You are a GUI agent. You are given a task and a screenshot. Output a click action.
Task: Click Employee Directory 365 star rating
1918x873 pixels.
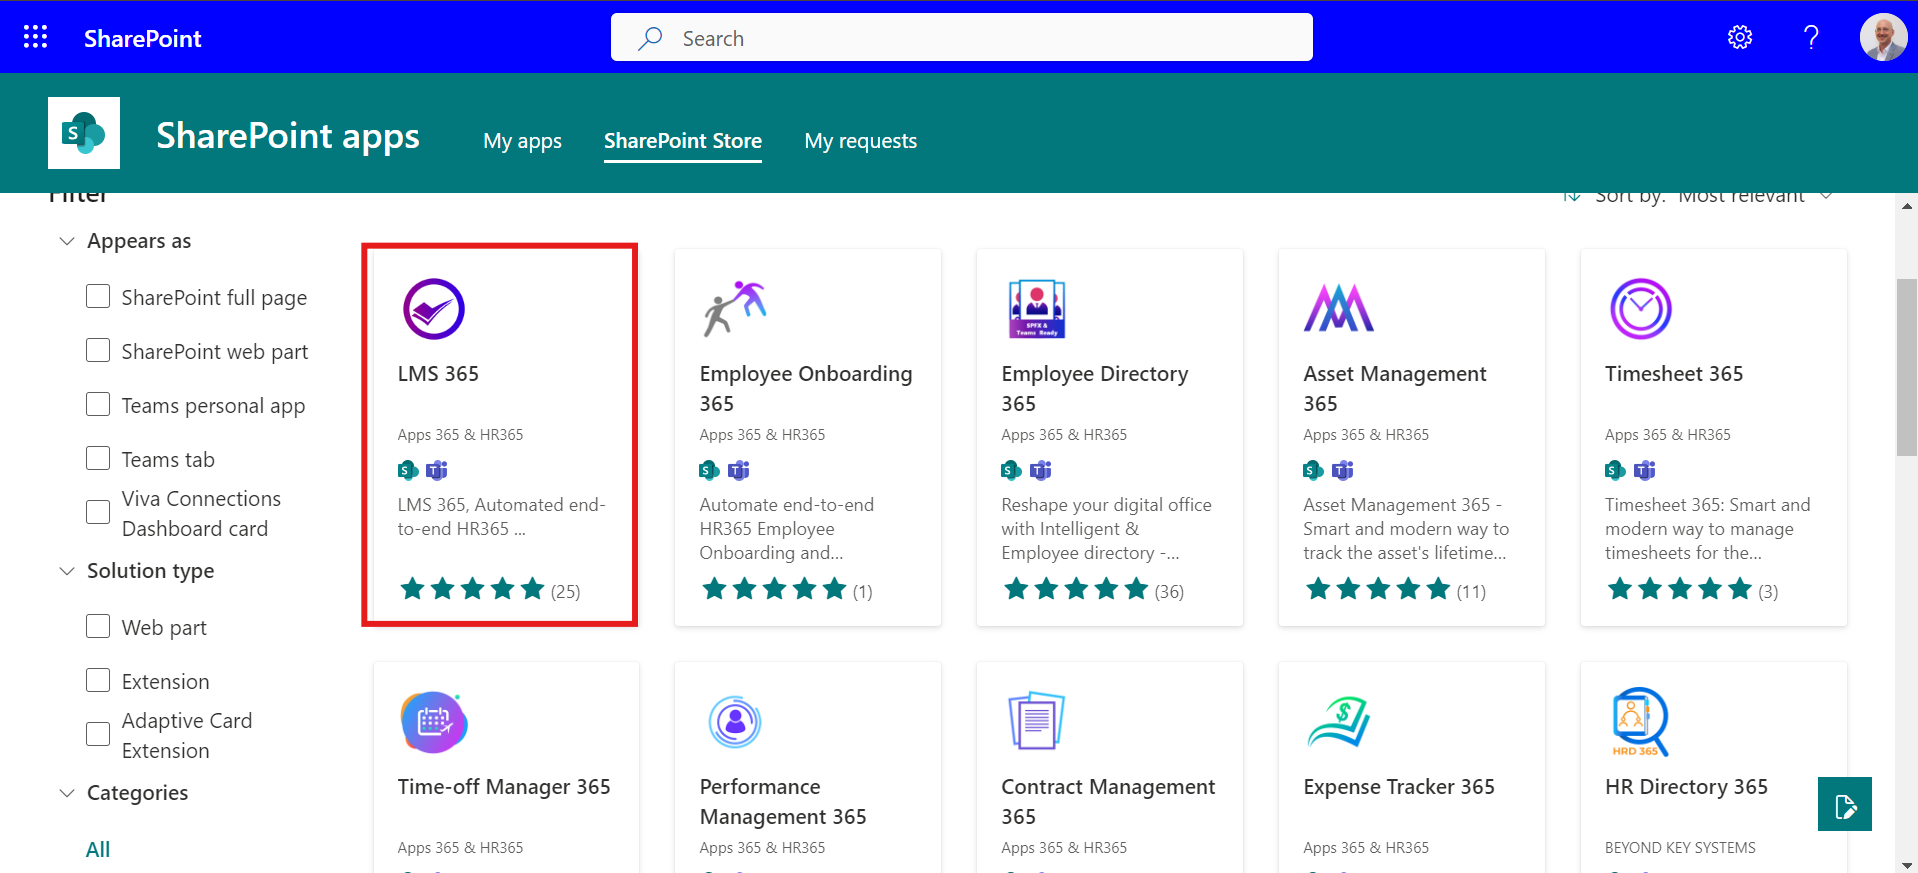[x=1076, y=589]
